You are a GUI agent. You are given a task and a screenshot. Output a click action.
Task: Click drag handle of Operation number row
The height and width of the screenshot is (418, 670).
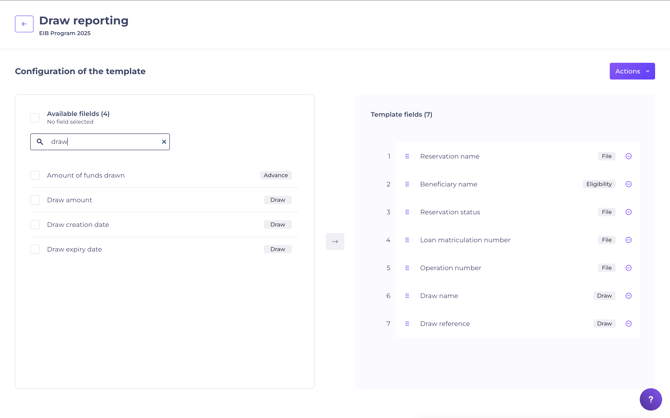click(407, 268)
